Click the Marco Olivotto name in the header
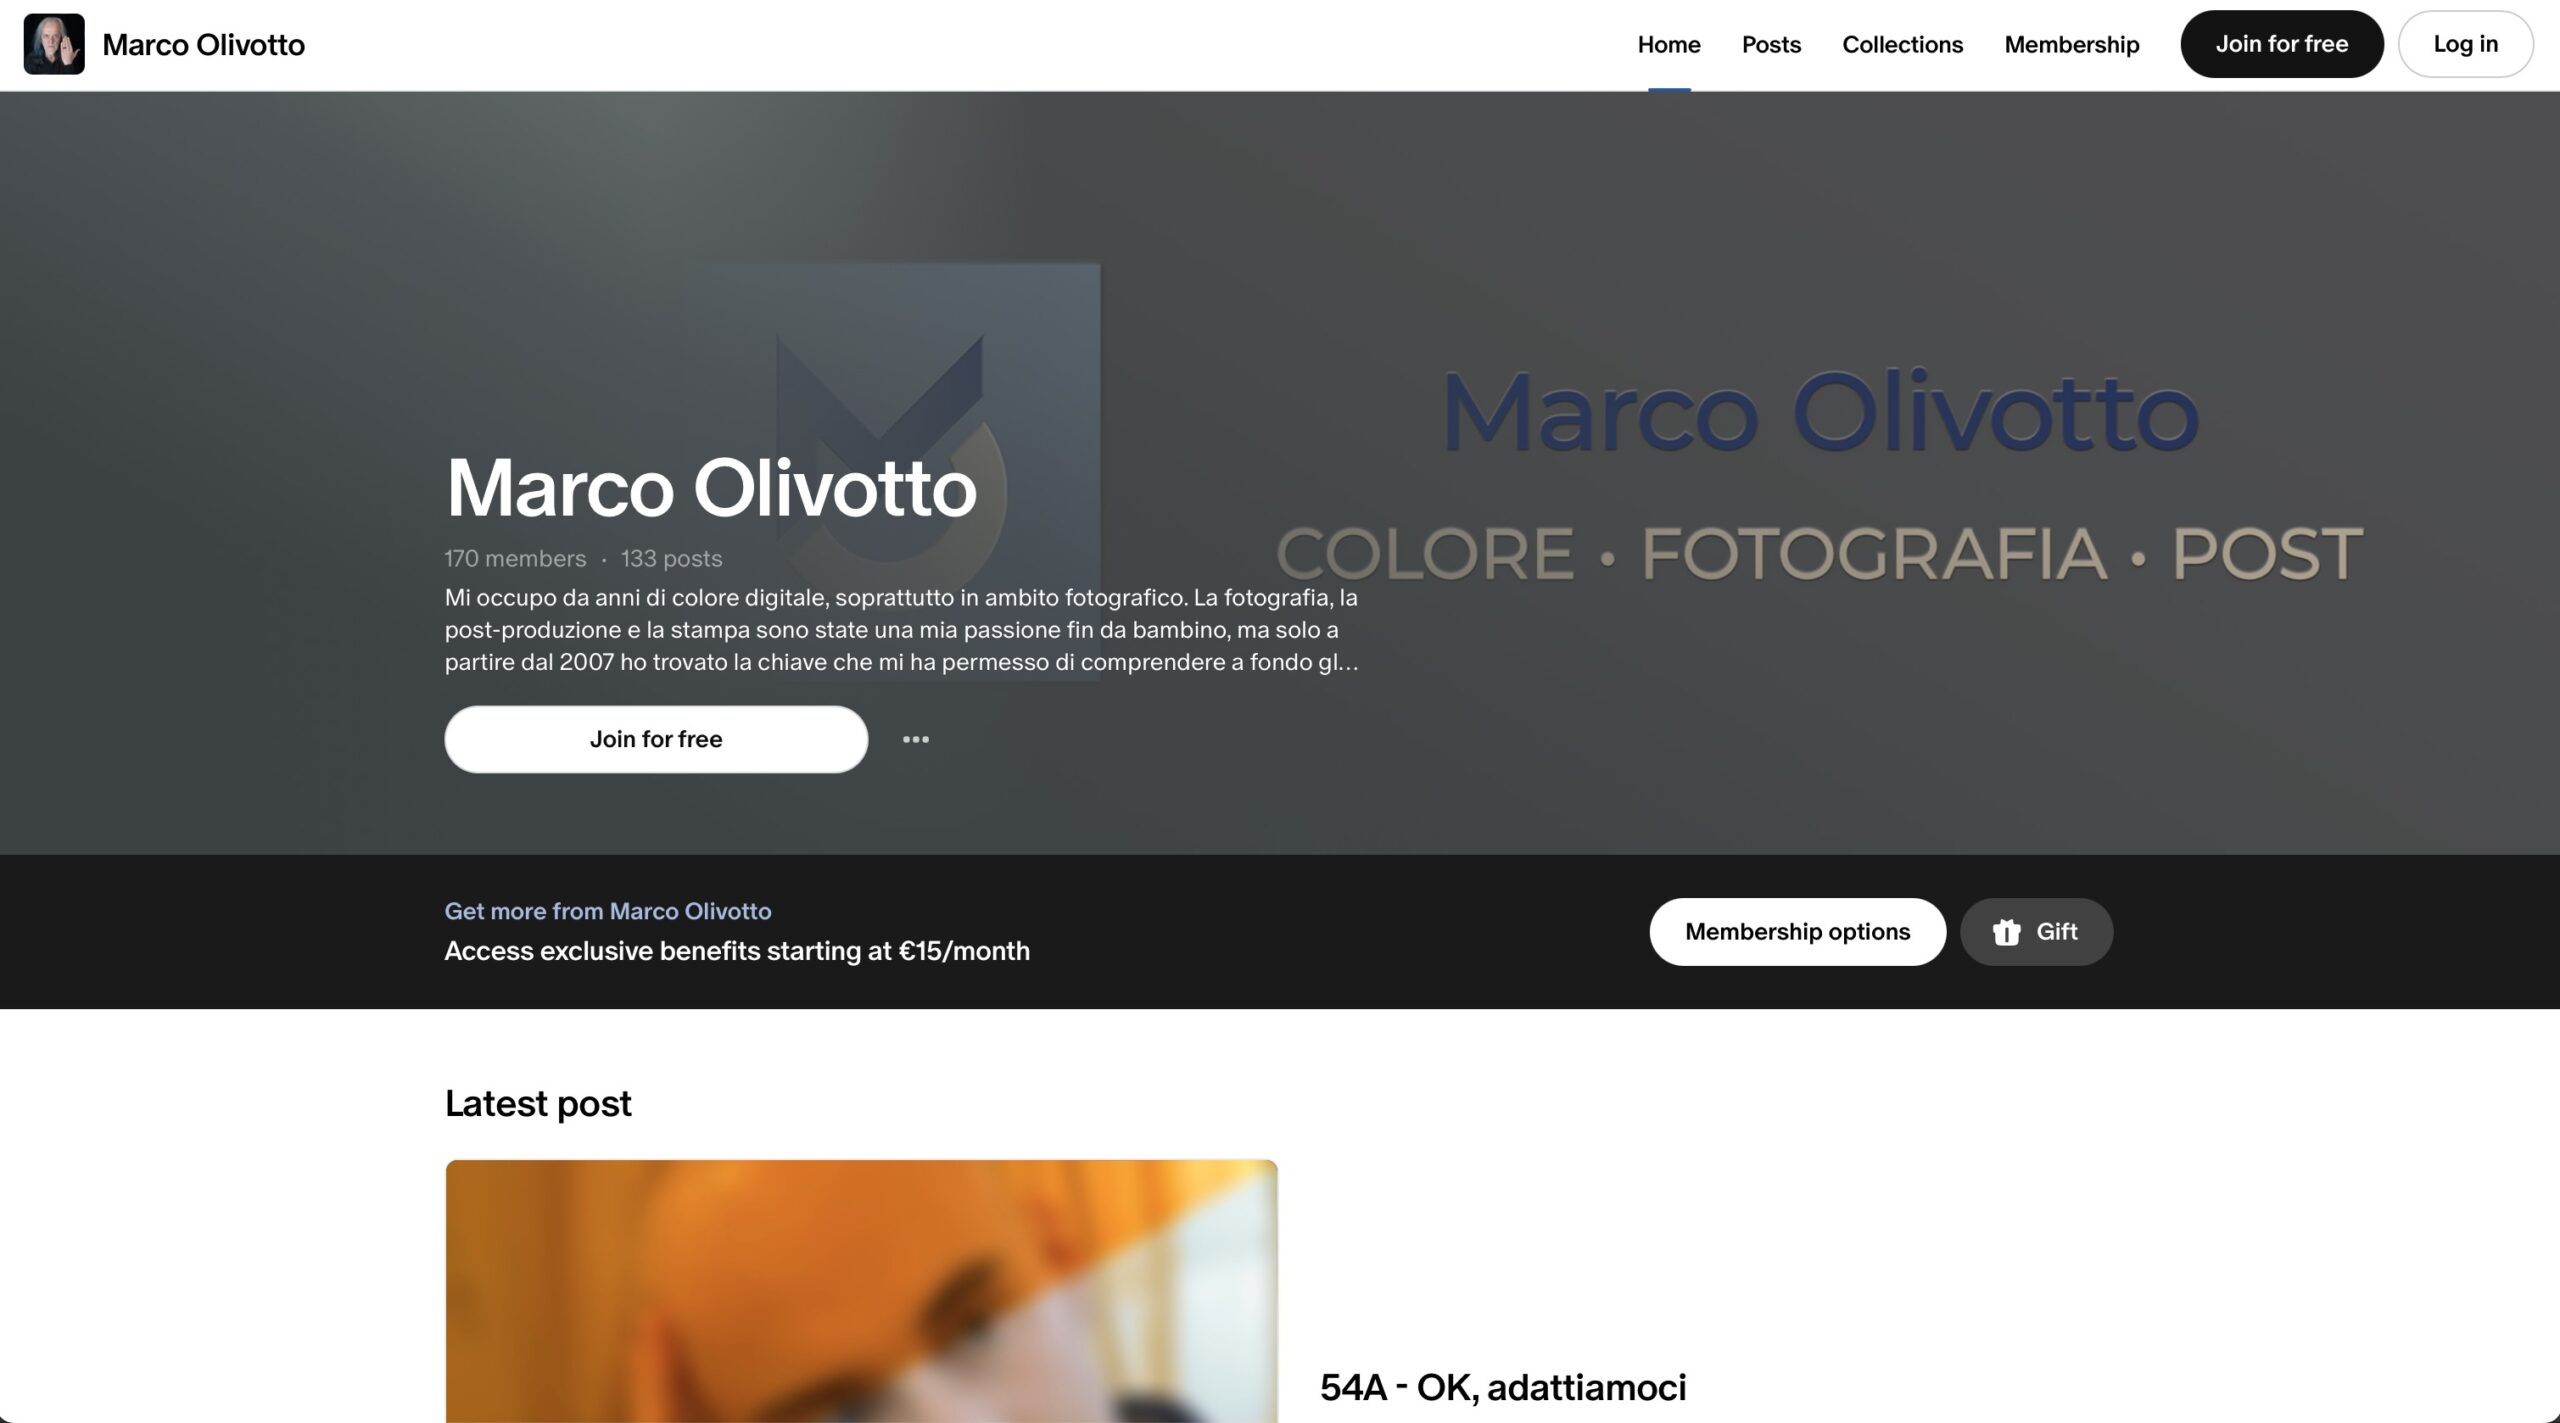Viewport: 2560px width, 1423px height. pyautogui.click(x=203, y=45)
